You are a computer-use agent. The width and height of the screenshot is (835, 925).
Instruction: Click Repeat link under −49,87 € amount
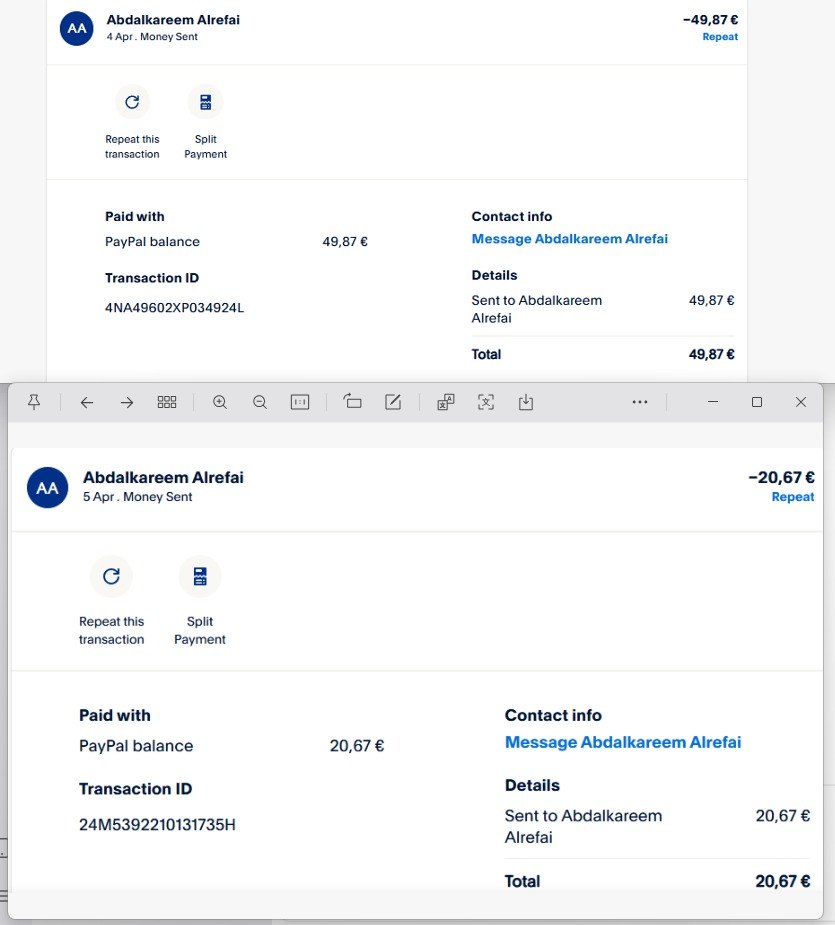point(720,37)
